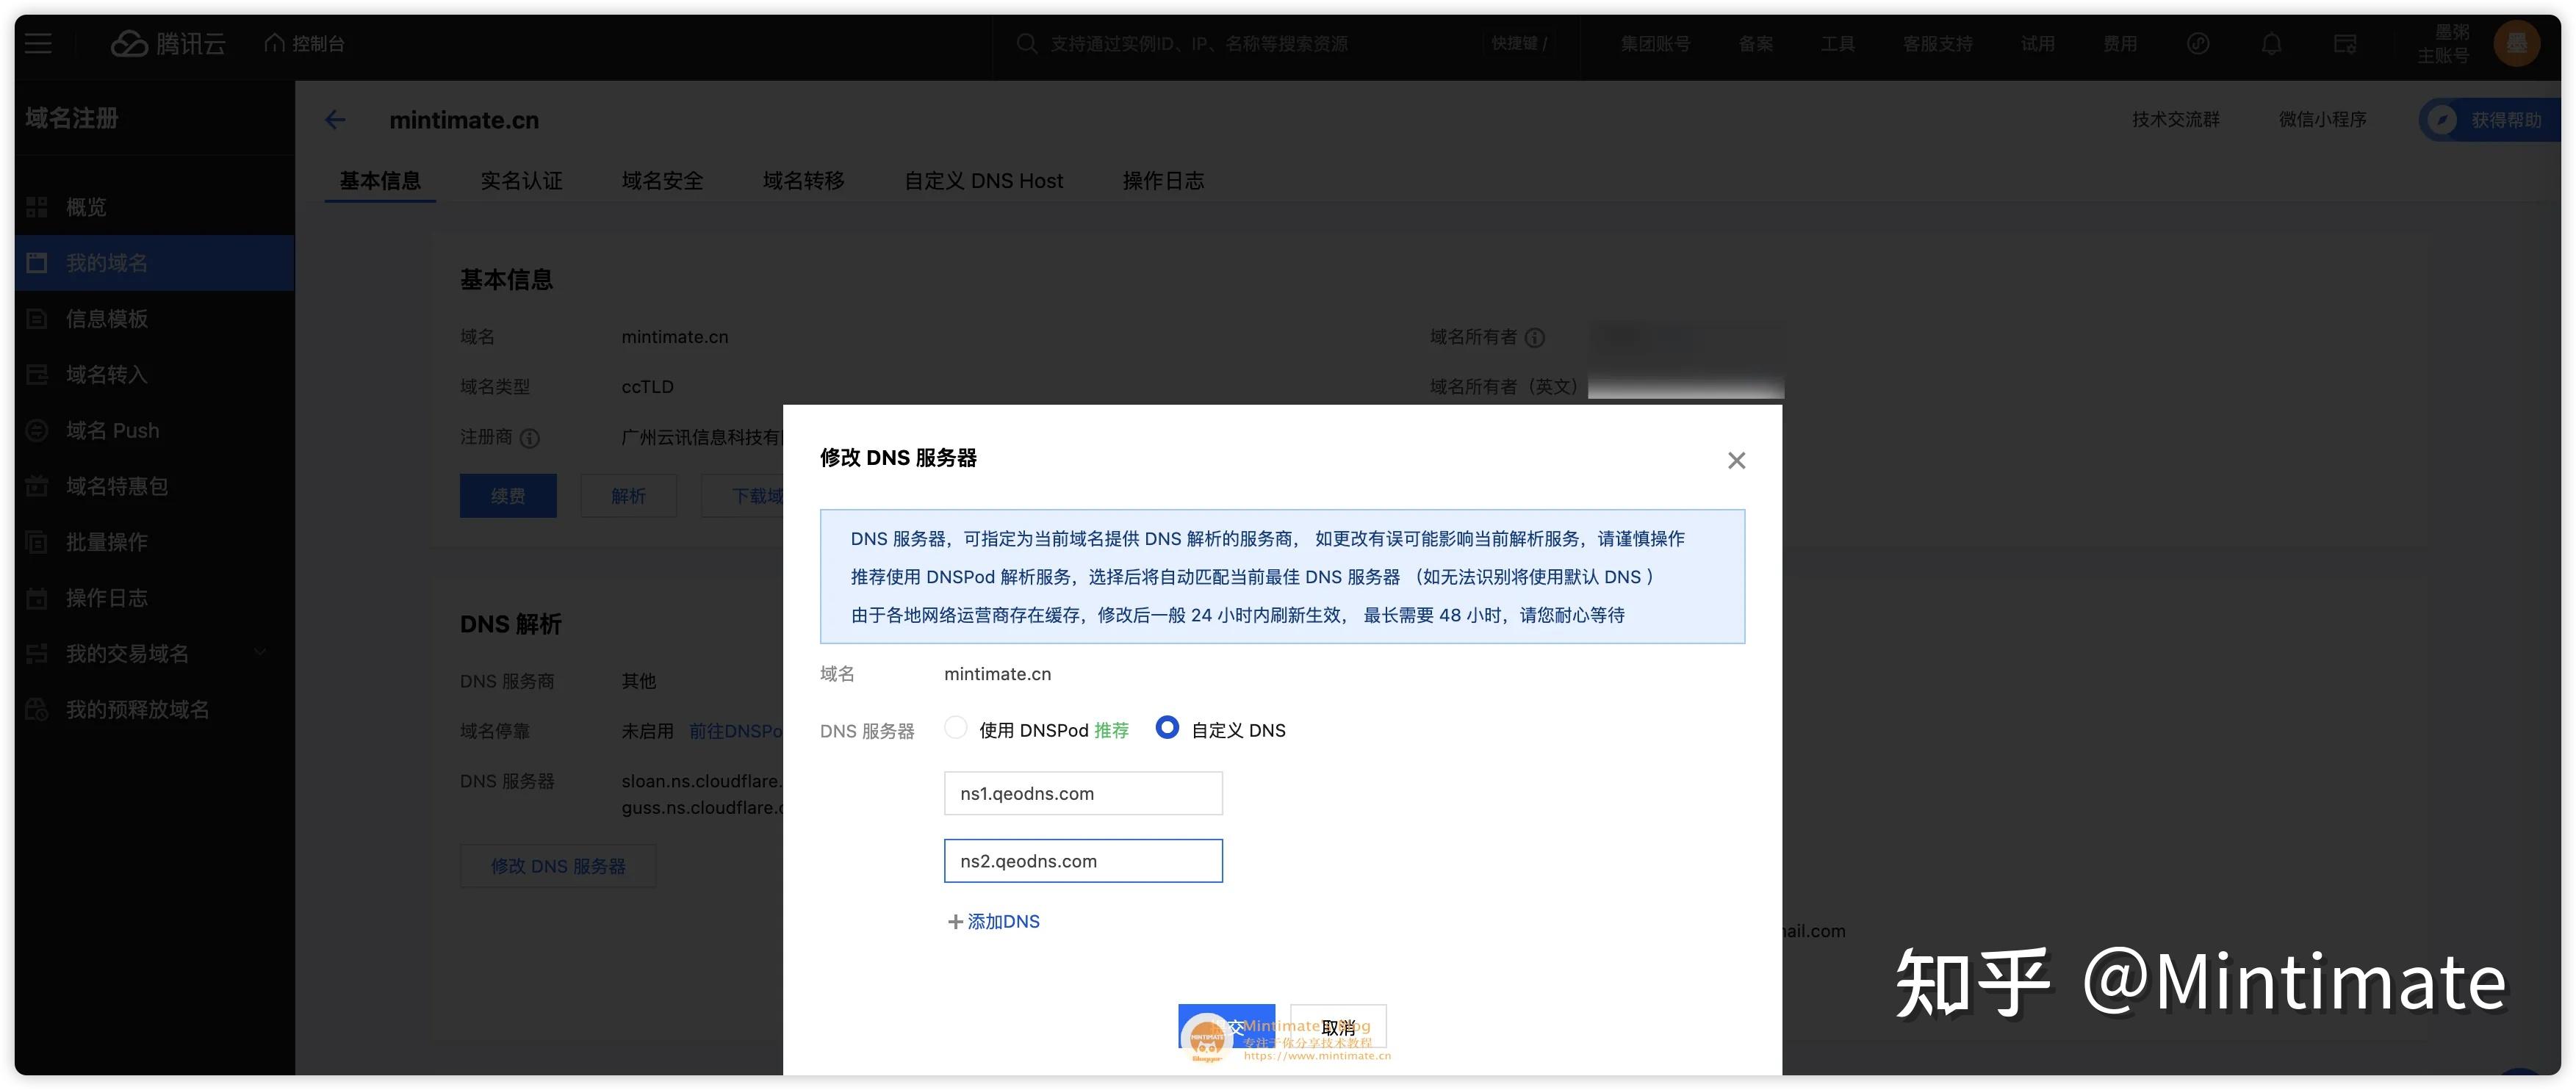This screenshot has height=1090, width=2576.
Task: Click the back arrow beside mintimate.cn
Action: point(336,119)
